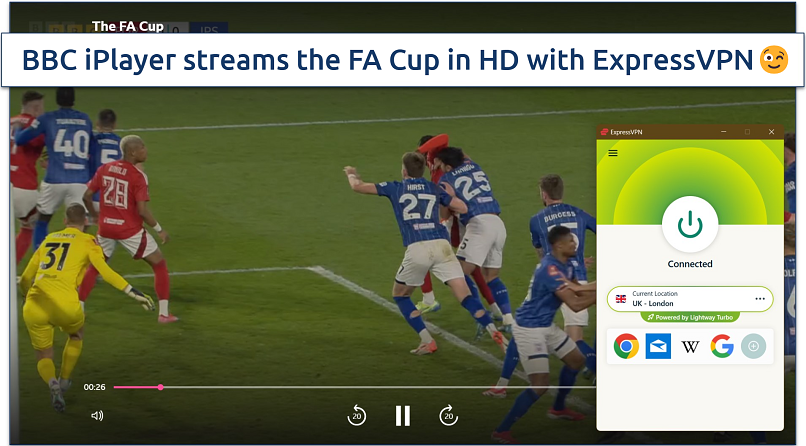Click the Connected status text
806x446 pixels.
point(690,264)
